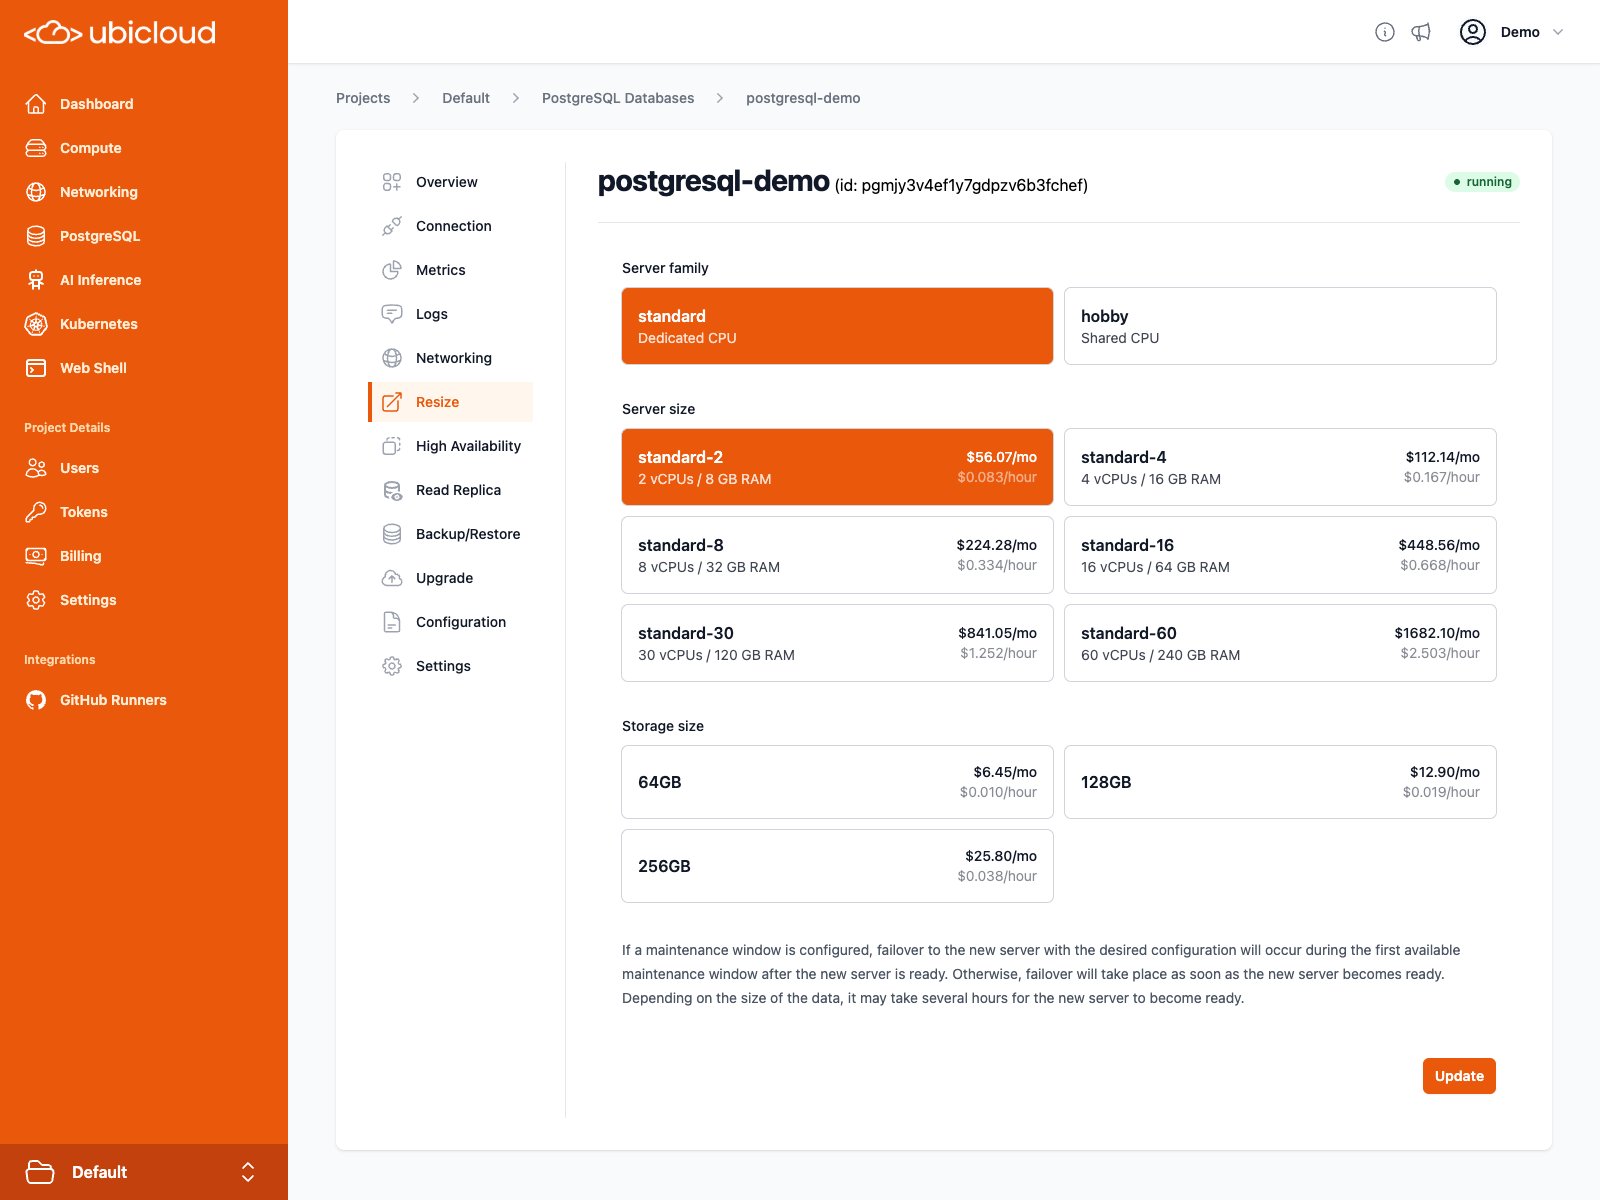Click the running status badge
Screen dimensions: 1600x1200
(1482, 182)
